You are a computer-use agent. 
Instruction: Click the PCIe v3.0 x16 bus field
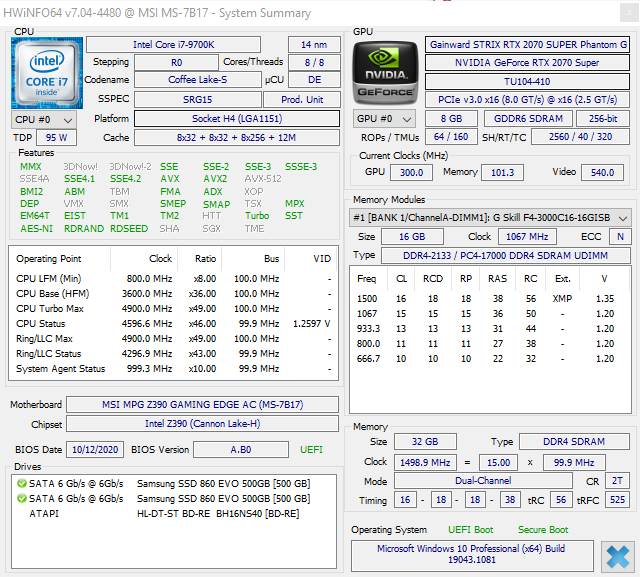tap(527, 100)
